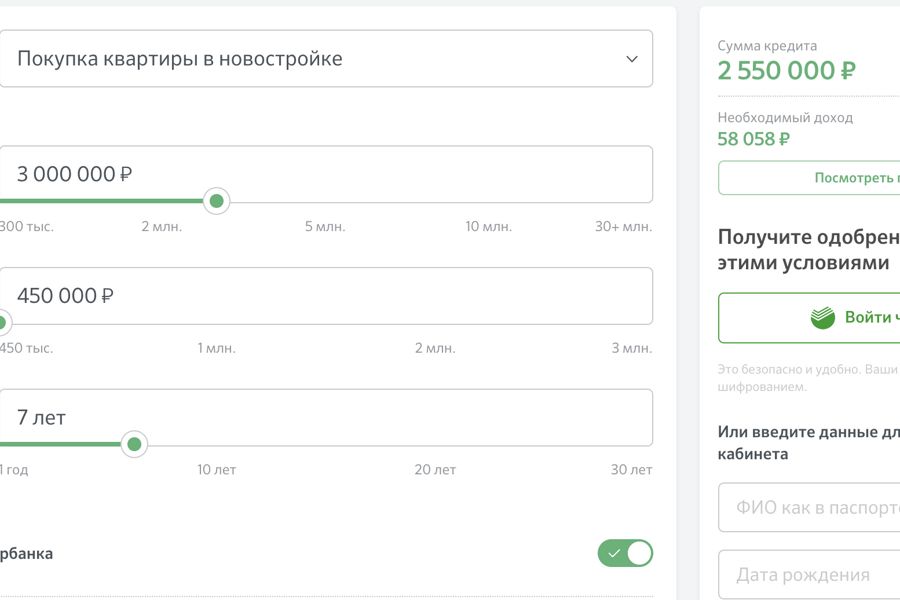The image size is (900, 600).
Task: Click the '1 млн.' mark on the down payment scale
Action: (216, 349)
